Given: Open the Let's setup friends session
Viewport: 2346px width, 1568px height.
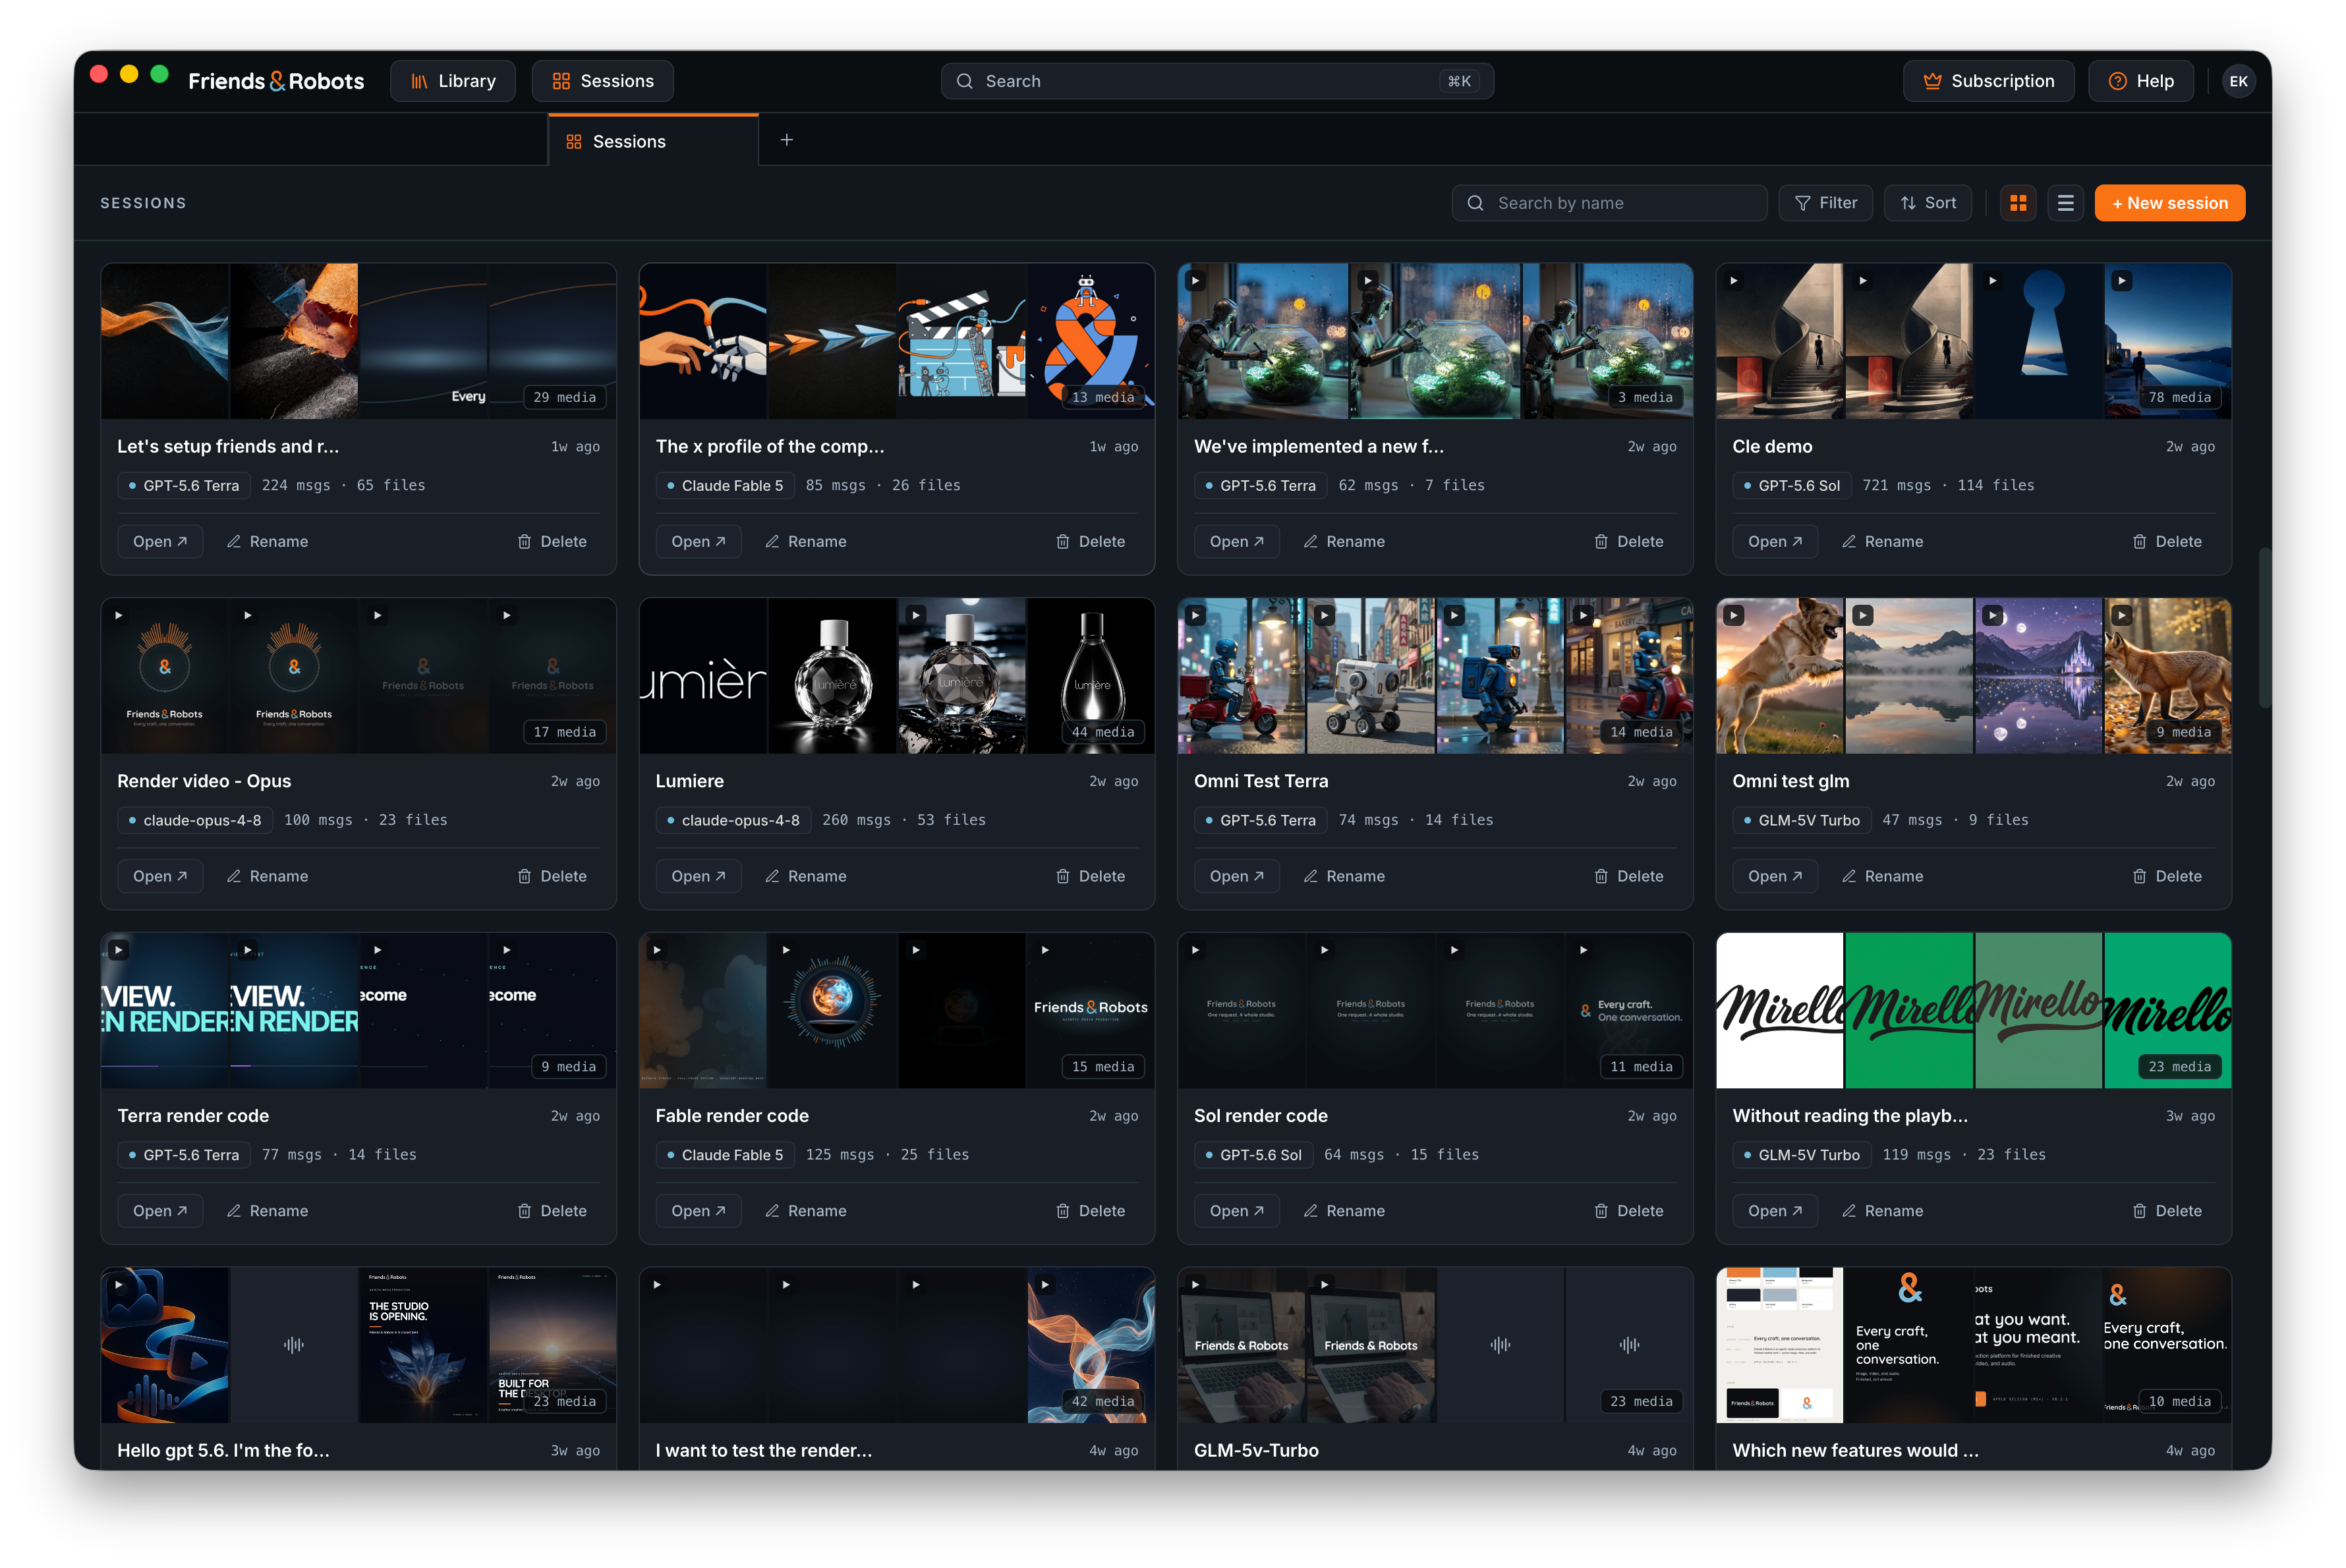Looking at the screenshot, I should [160, 541].
